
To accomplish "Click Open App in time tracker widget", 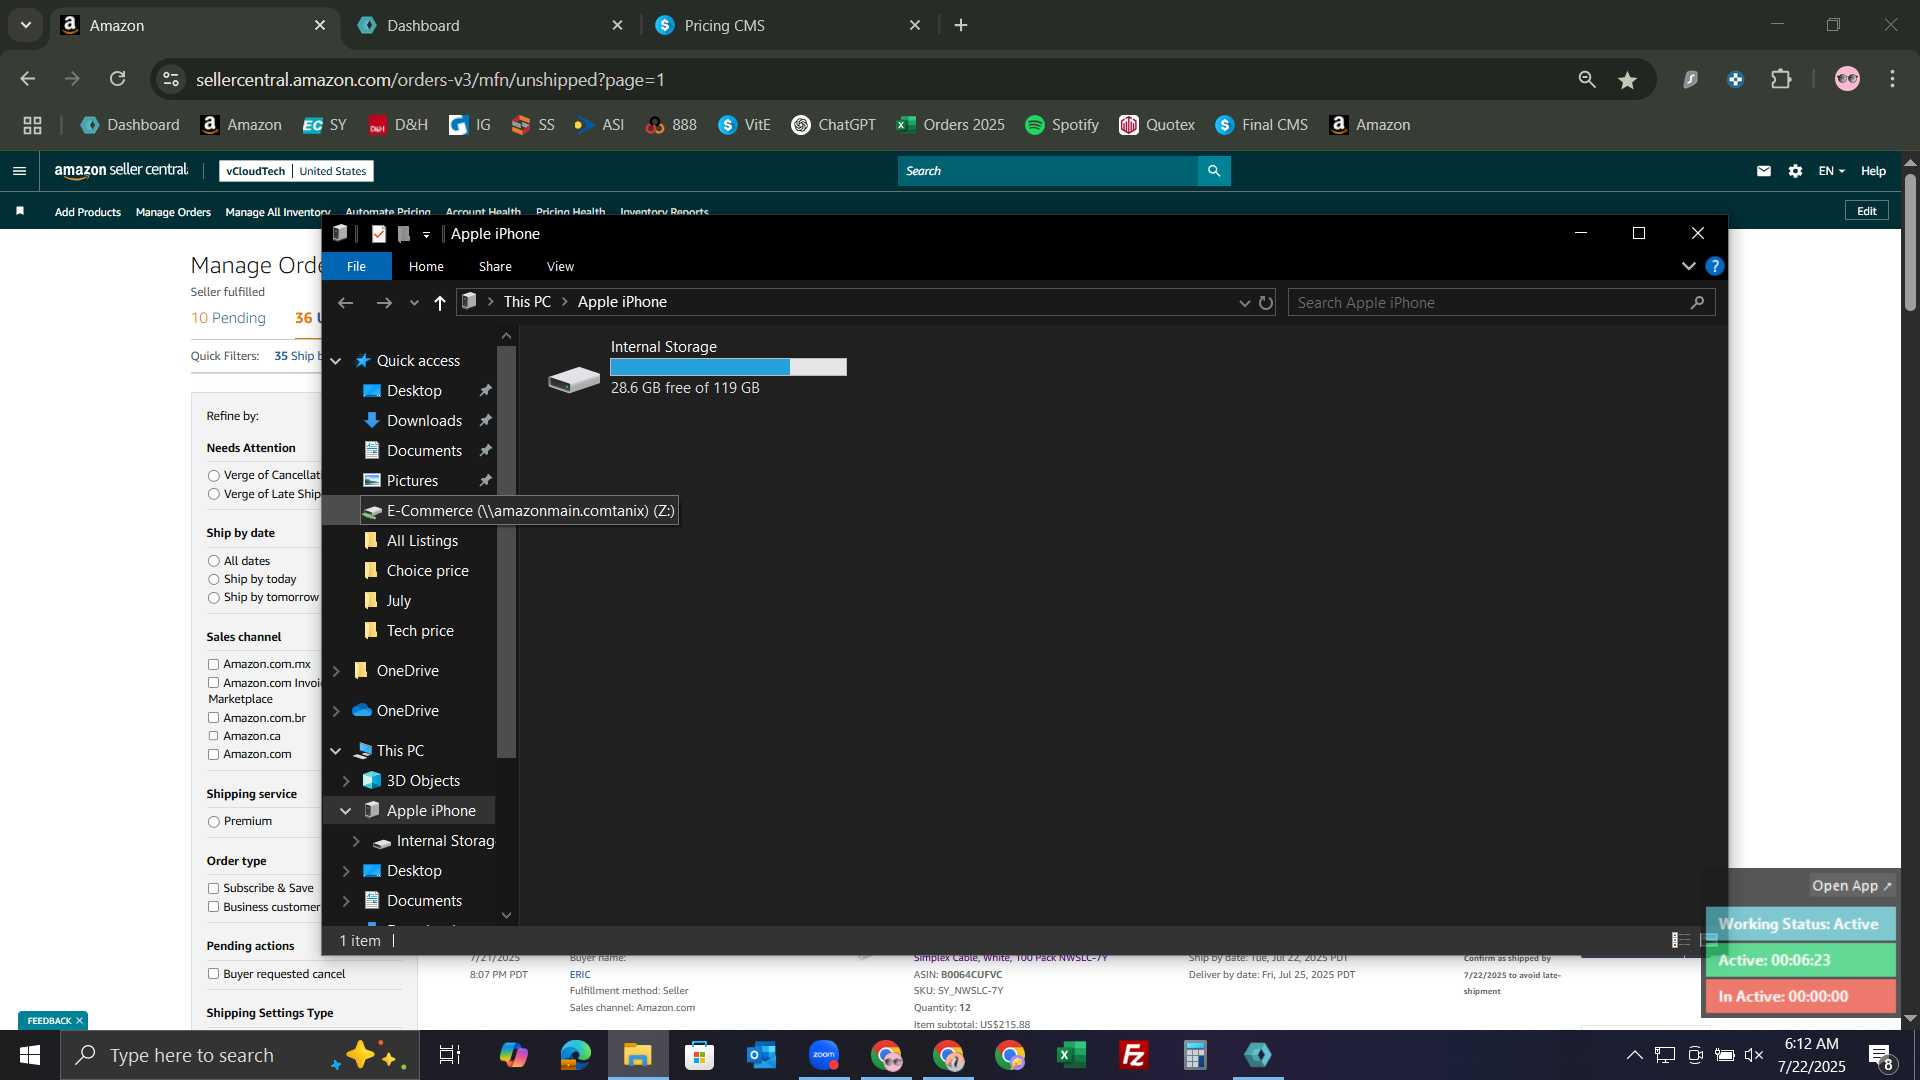I will click(x=1851, y=886).
